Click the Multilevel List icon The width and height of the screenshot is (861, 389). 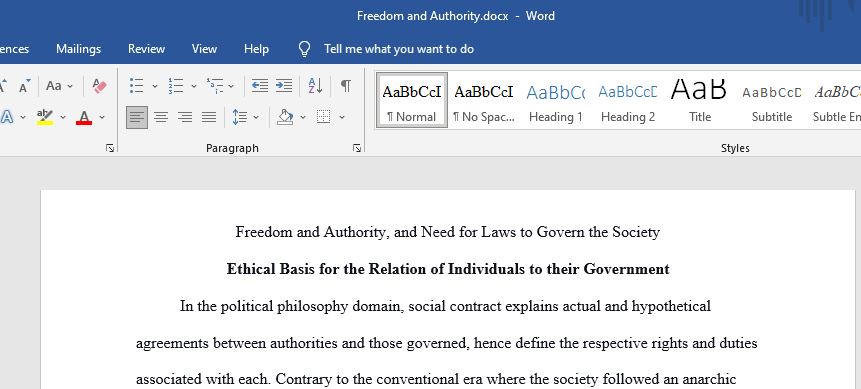(215, 86)
